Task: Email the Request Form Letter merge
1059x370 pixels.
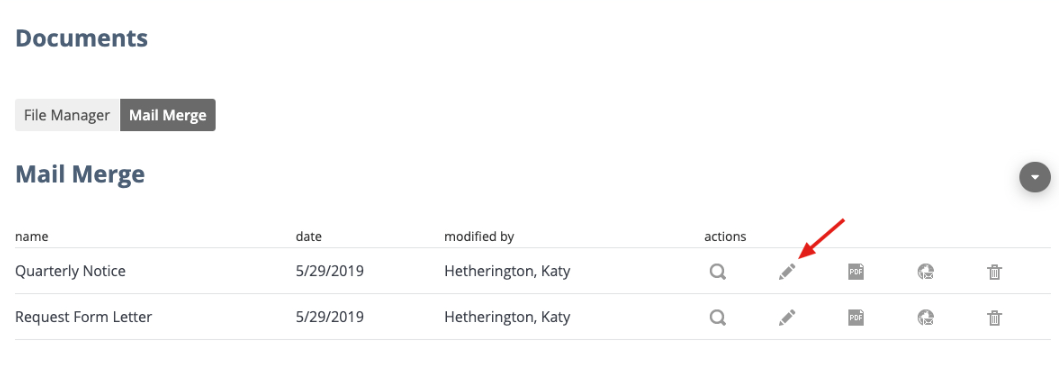Action: (925, 317)
